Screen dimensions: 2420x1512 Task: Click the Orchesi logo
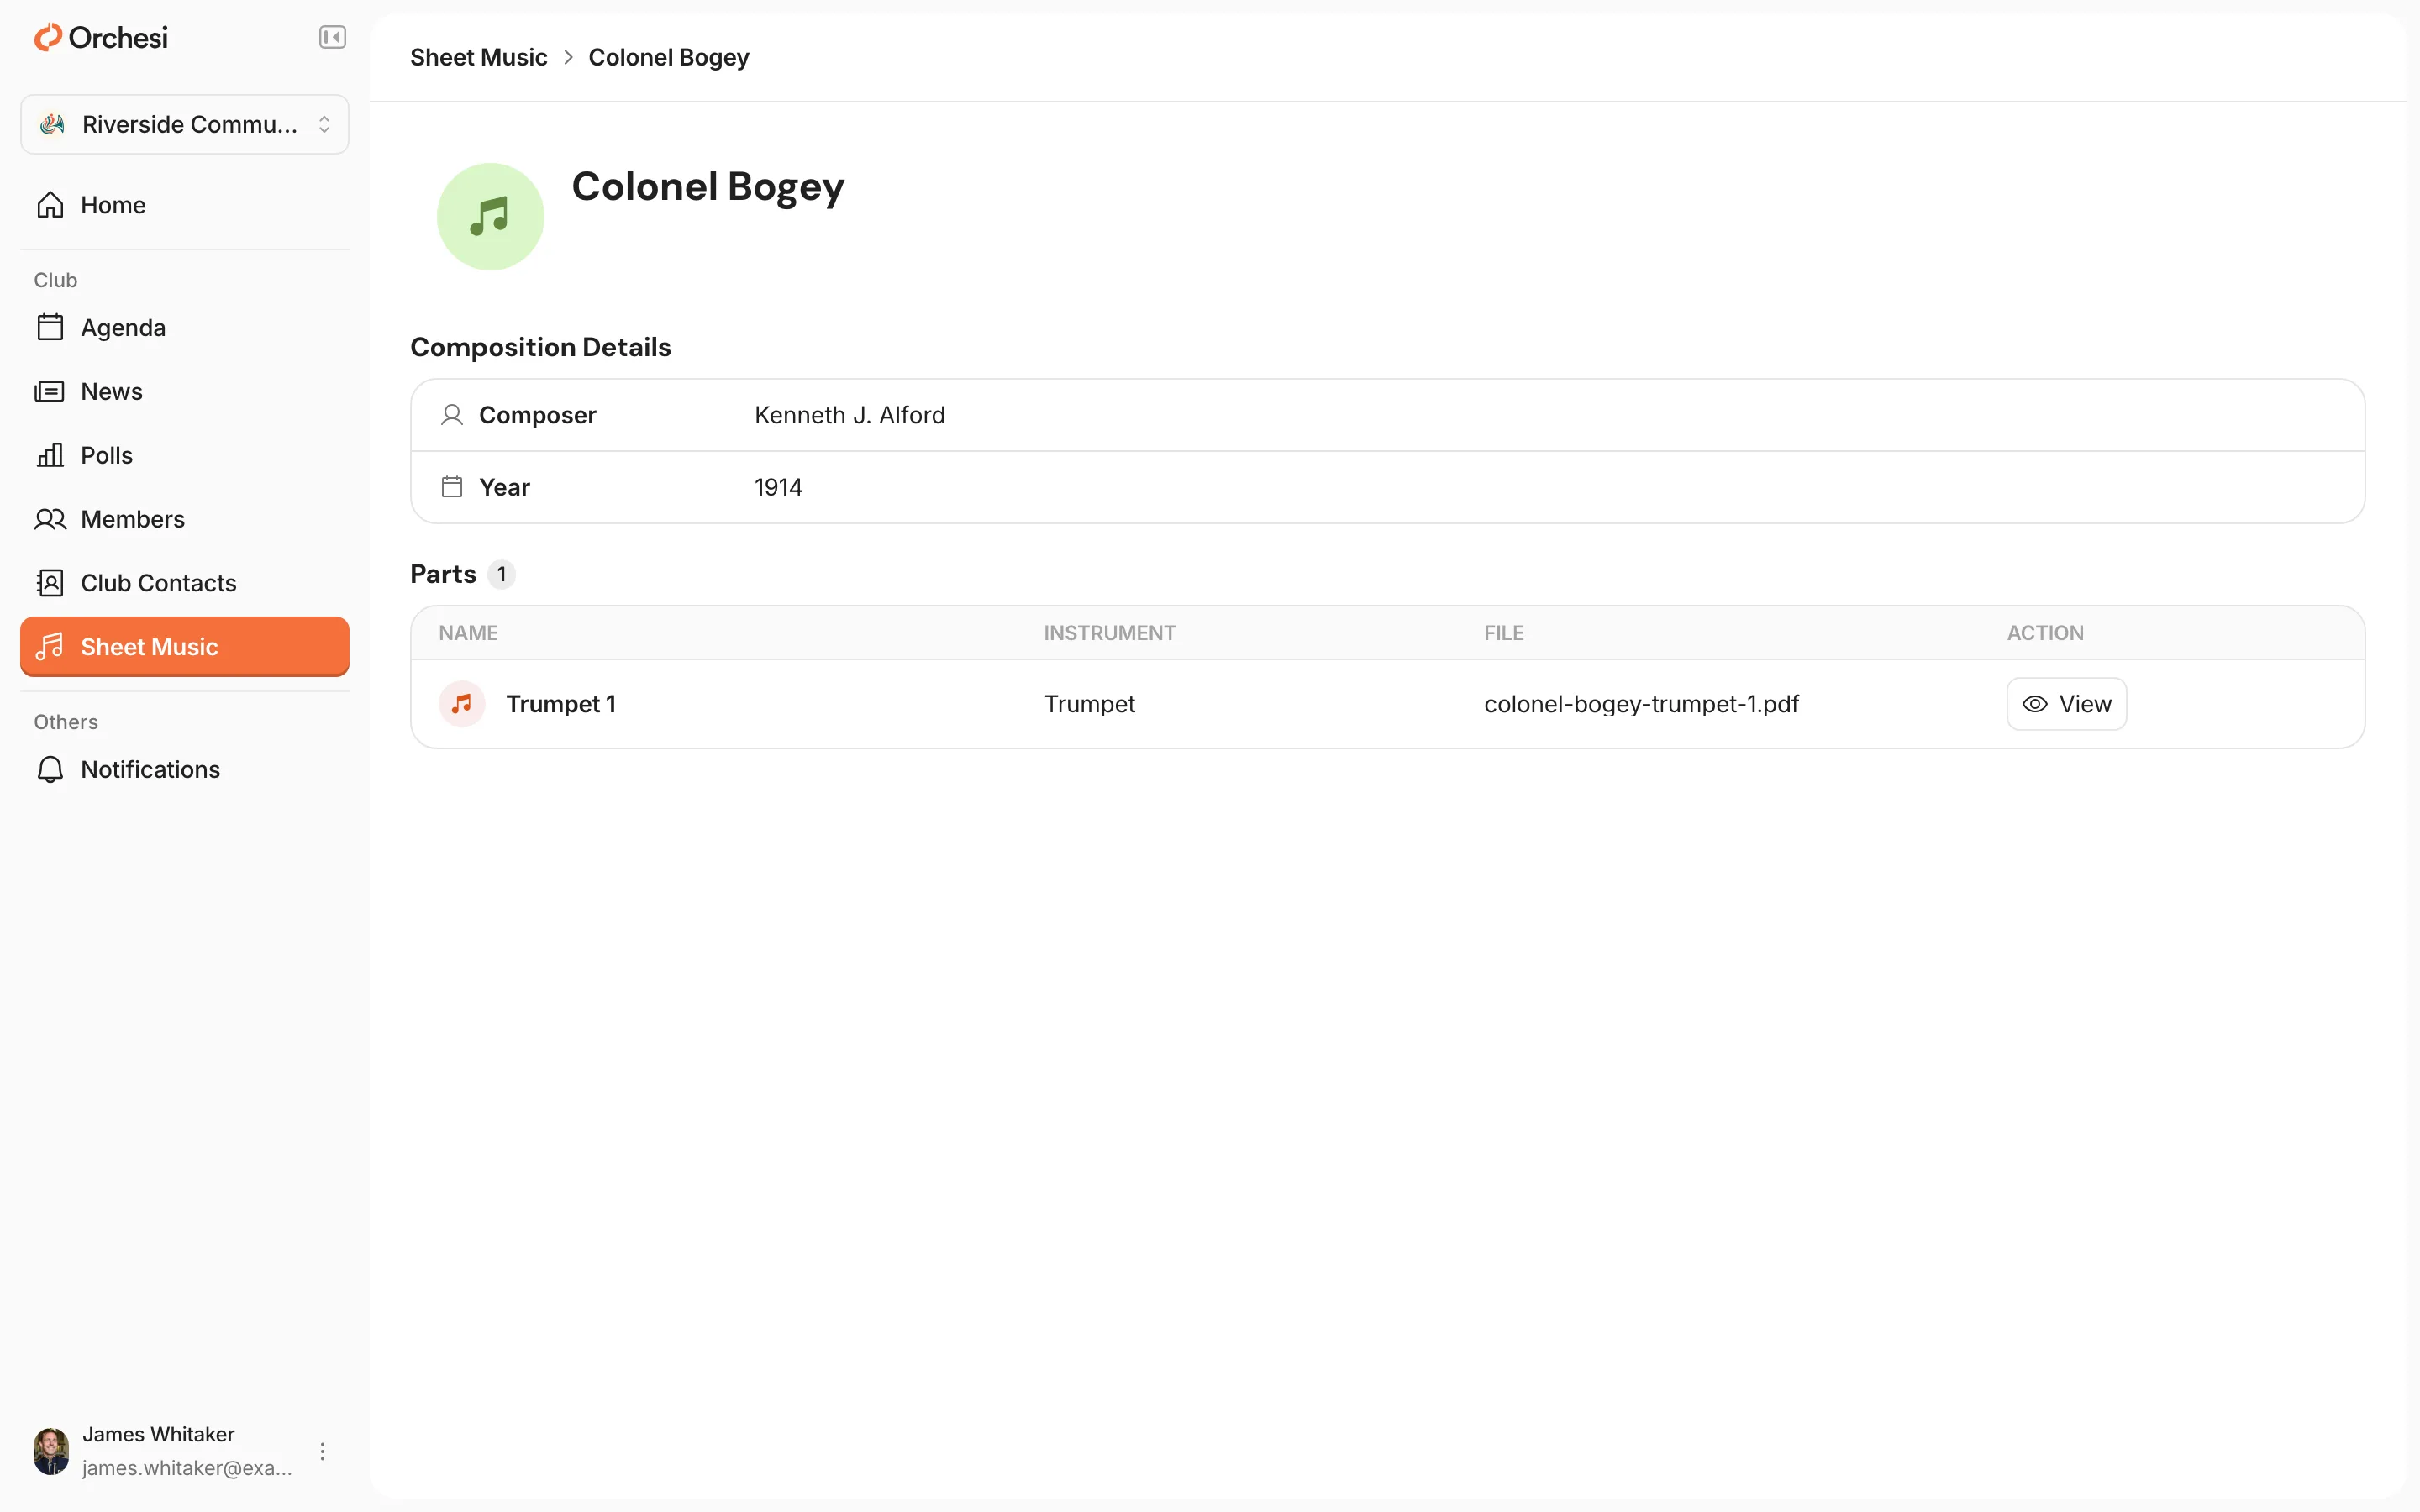(101, 38)
